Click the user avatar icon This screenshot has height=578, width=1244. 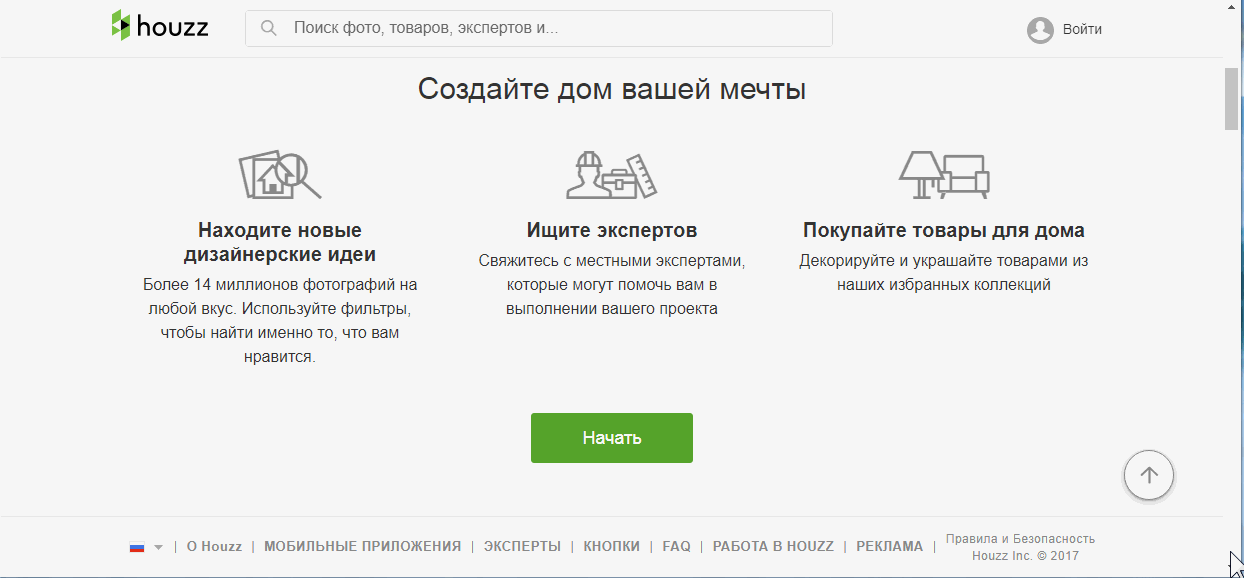tap(1040, 30)
